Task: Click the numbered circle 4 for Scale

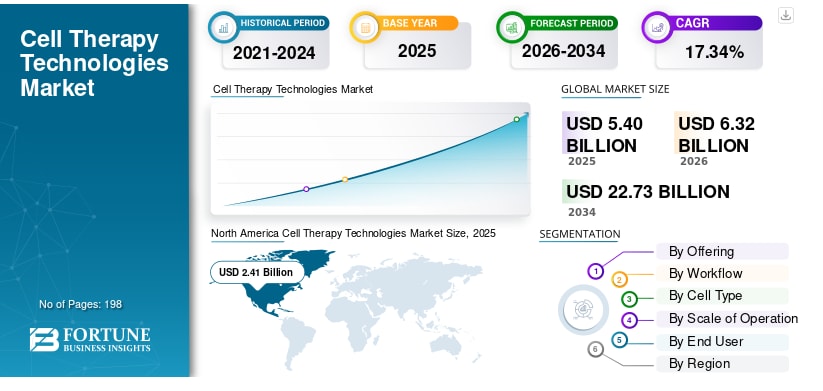Action: click(629, 320)
